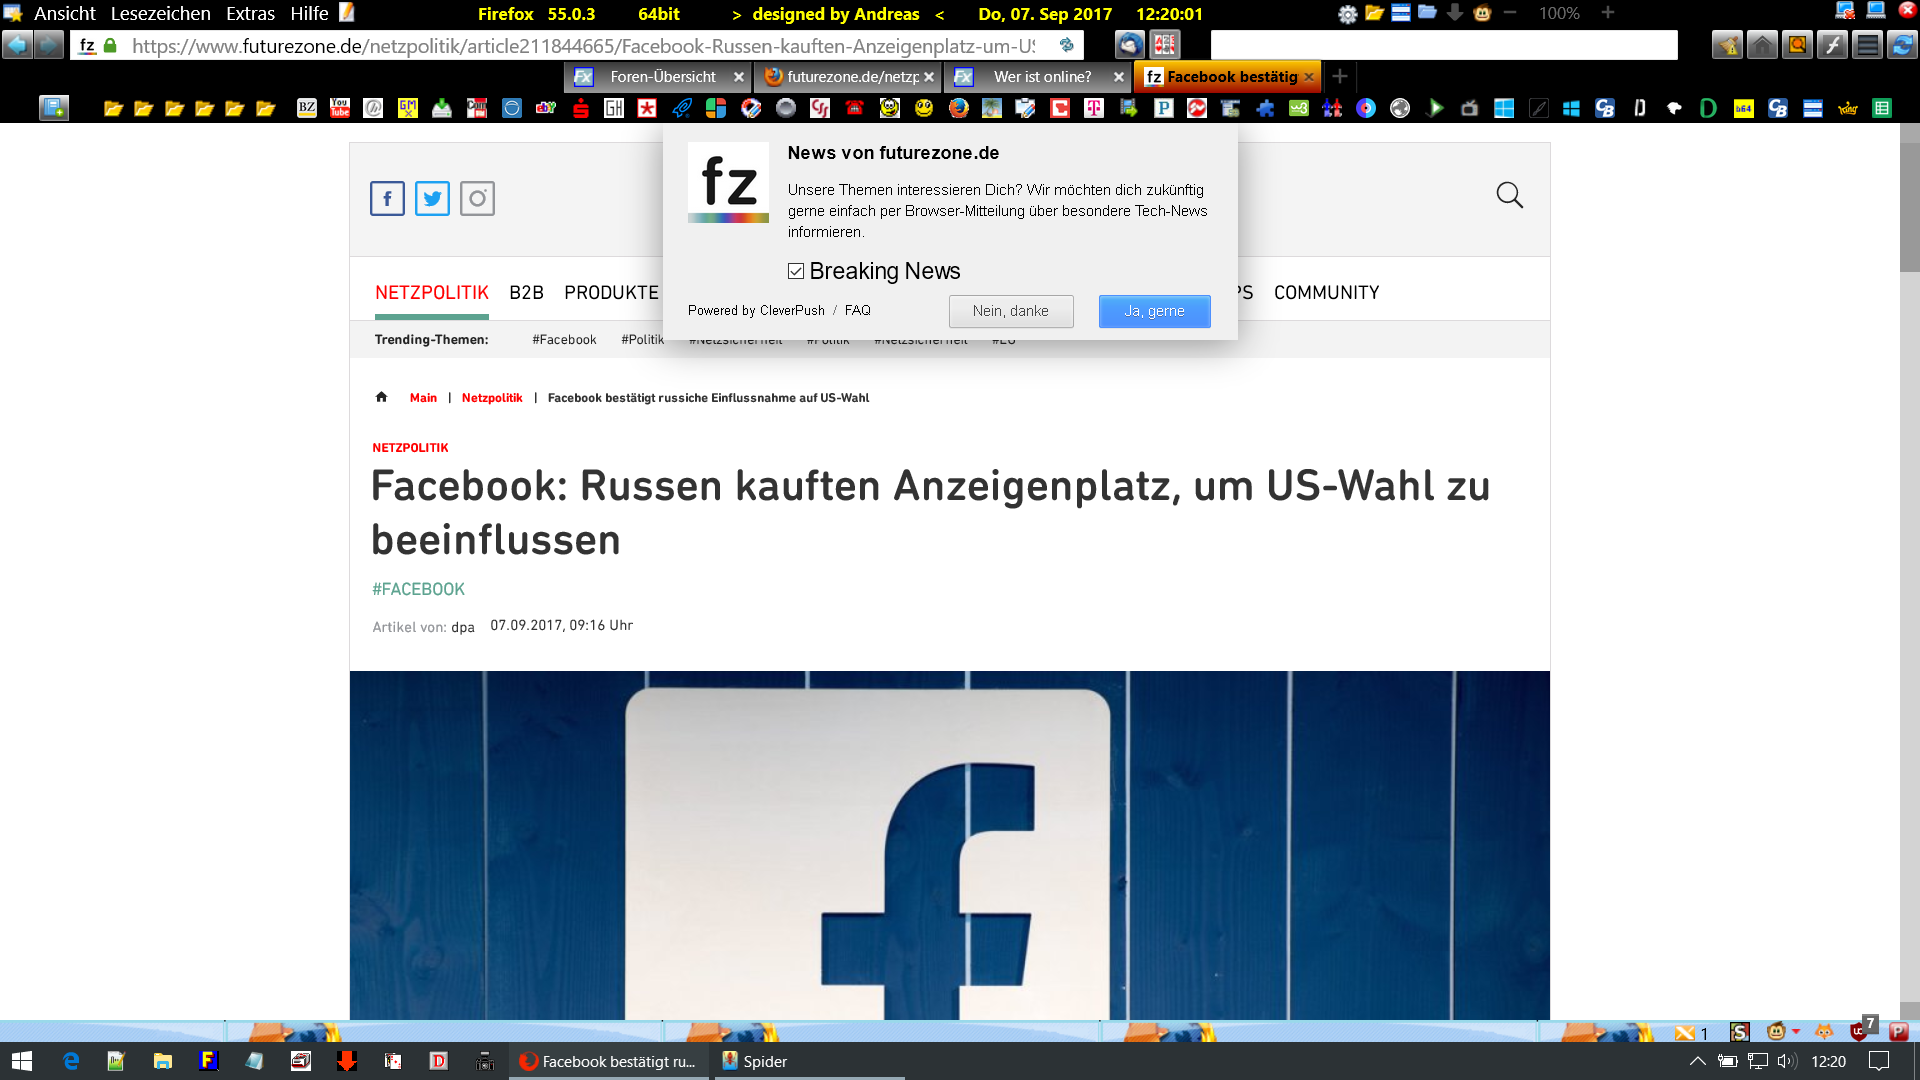Switch to the Foren-Übersicht tab

pyautogui.click(x=662, y=77)
